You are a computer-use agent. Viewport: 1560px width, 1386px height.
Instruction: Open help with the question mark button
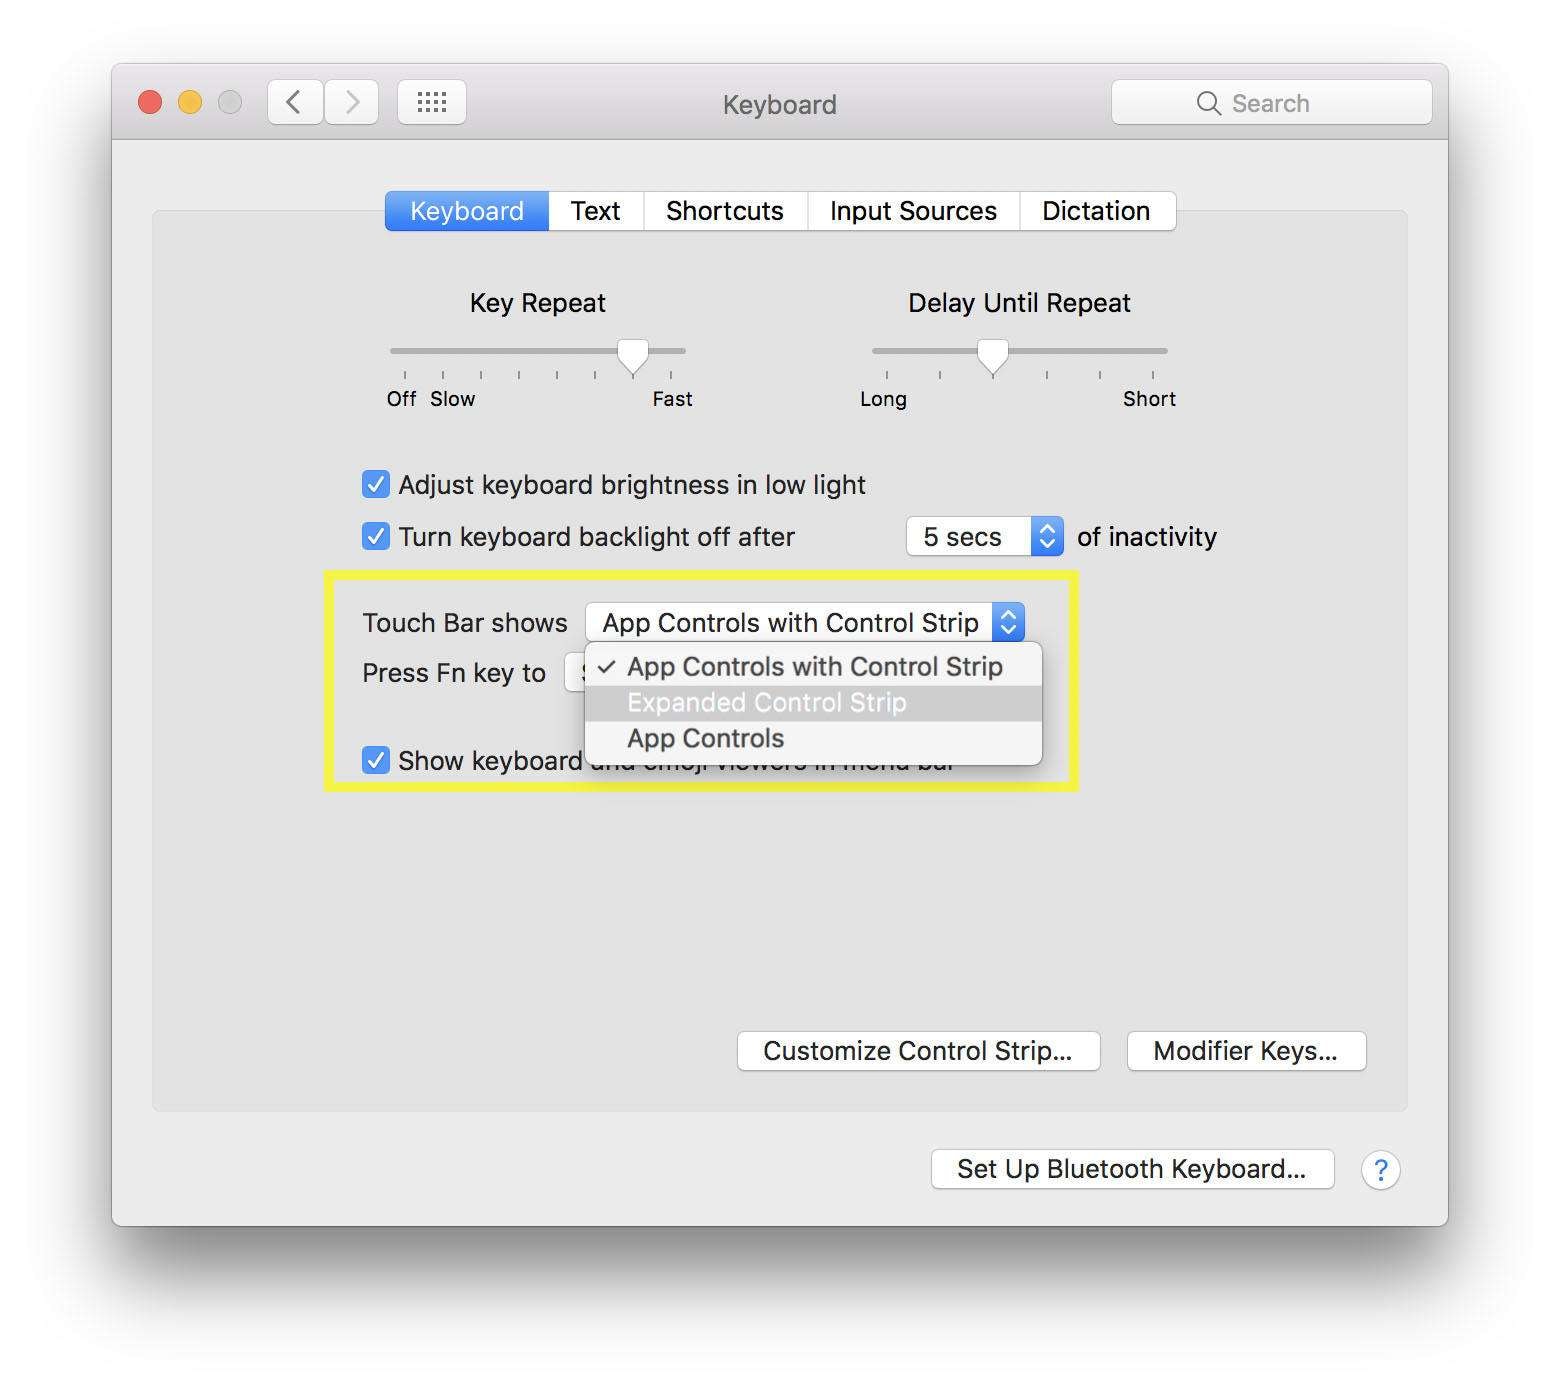(x=1380, y=1169)
